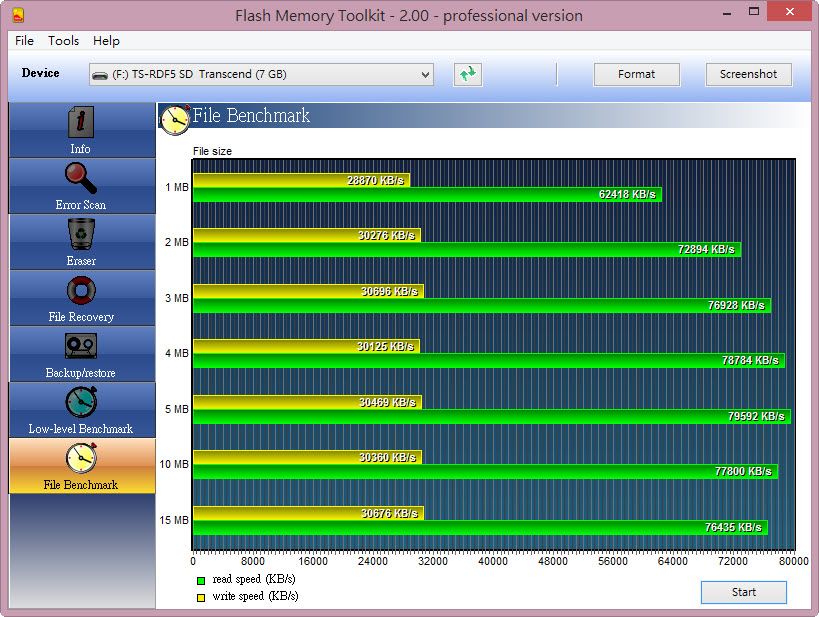The height and width of the screenshot is (617, 819).
Task: Open the Tools menu
Action: (63, 41)
